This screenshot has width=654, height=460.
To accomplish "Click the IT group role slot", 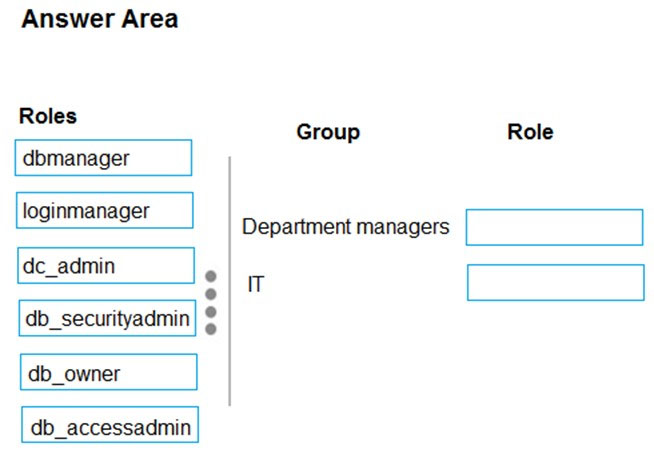I will [556, 282].
